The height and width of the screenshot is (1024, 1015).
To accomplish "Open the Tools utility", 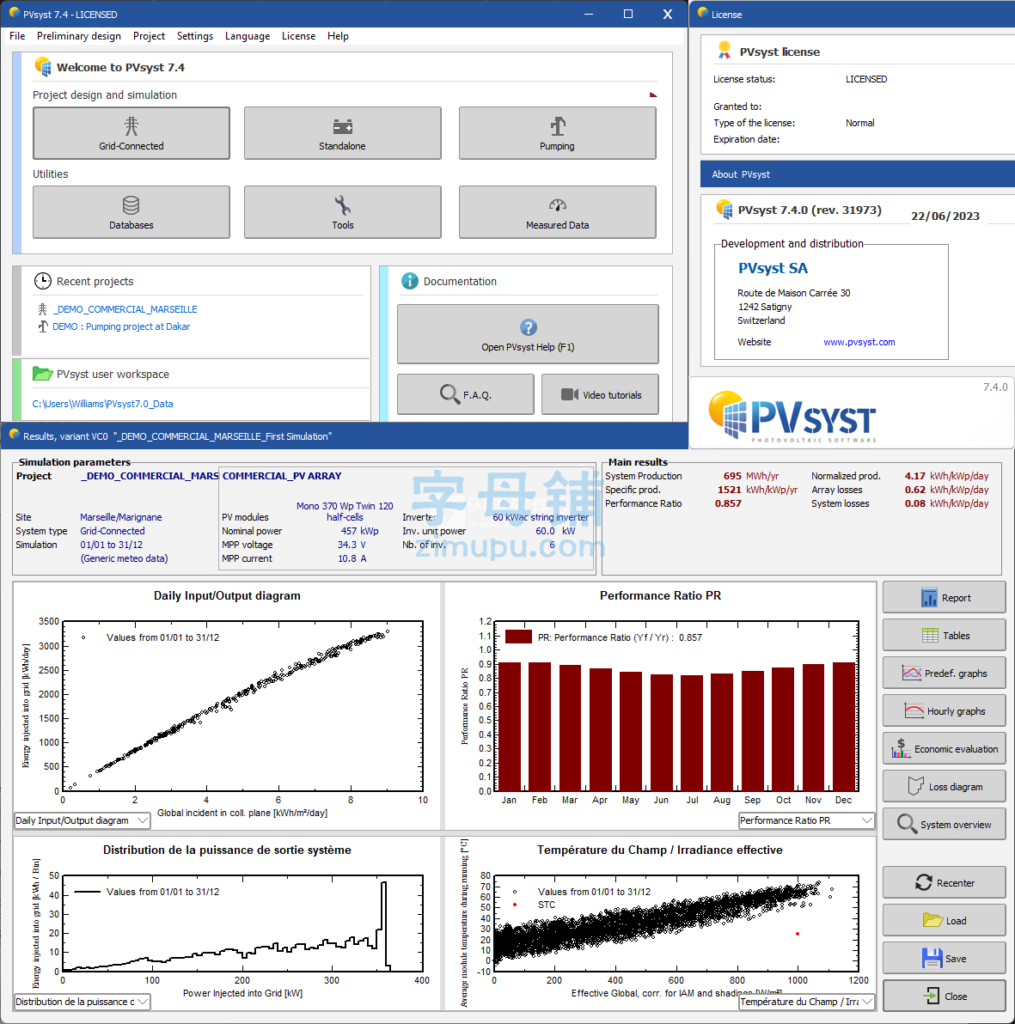I will pos(342,212).
